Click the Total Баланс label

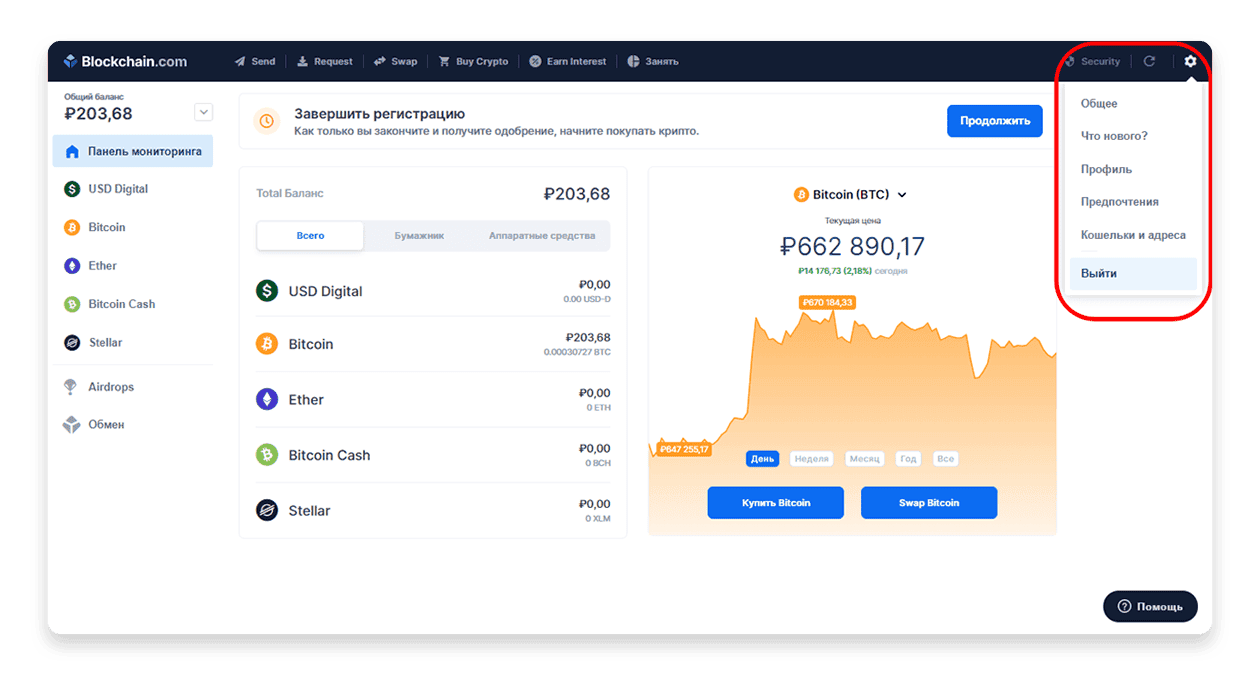click(x=290, y=194)
